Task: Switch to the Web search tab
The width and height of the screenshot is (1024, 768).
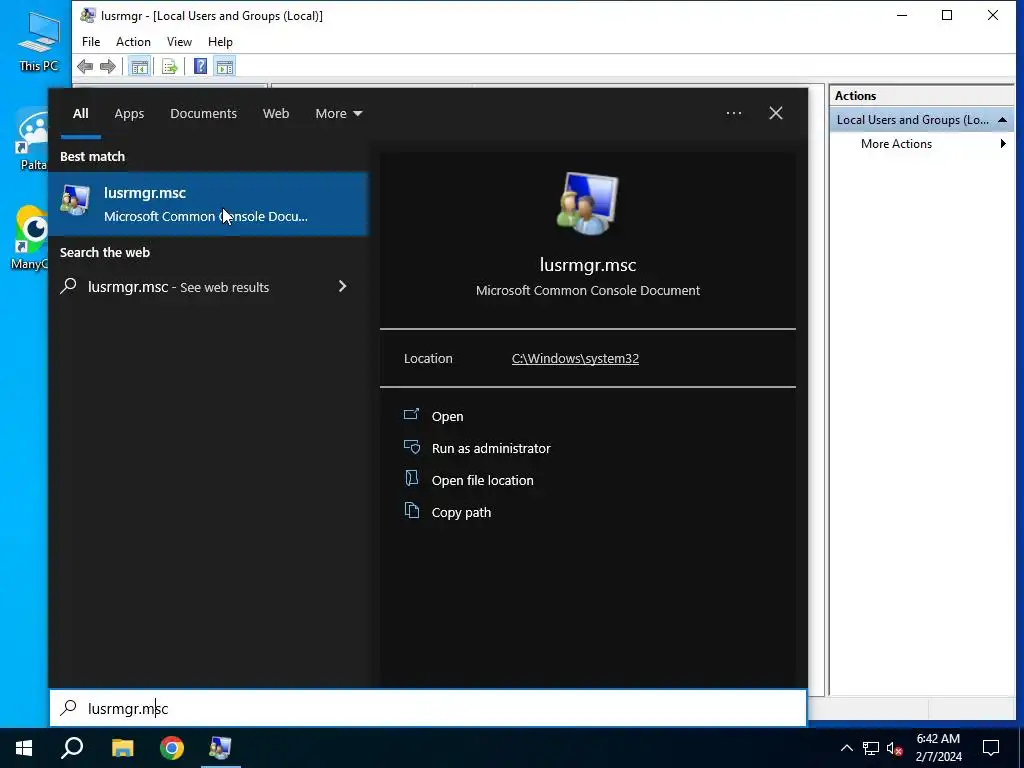Action: pyautogui.click(x=276, y=114)
